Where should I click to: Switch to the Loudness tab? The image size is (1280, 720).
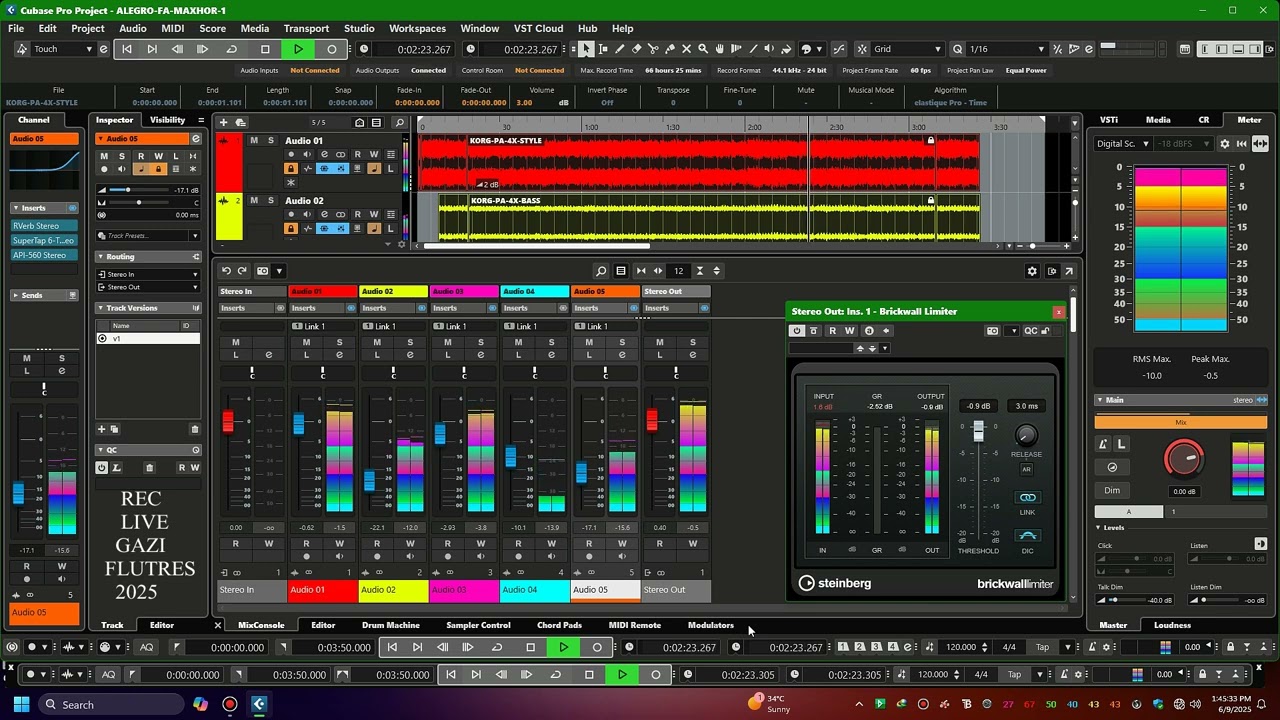tap(1172, 625)
